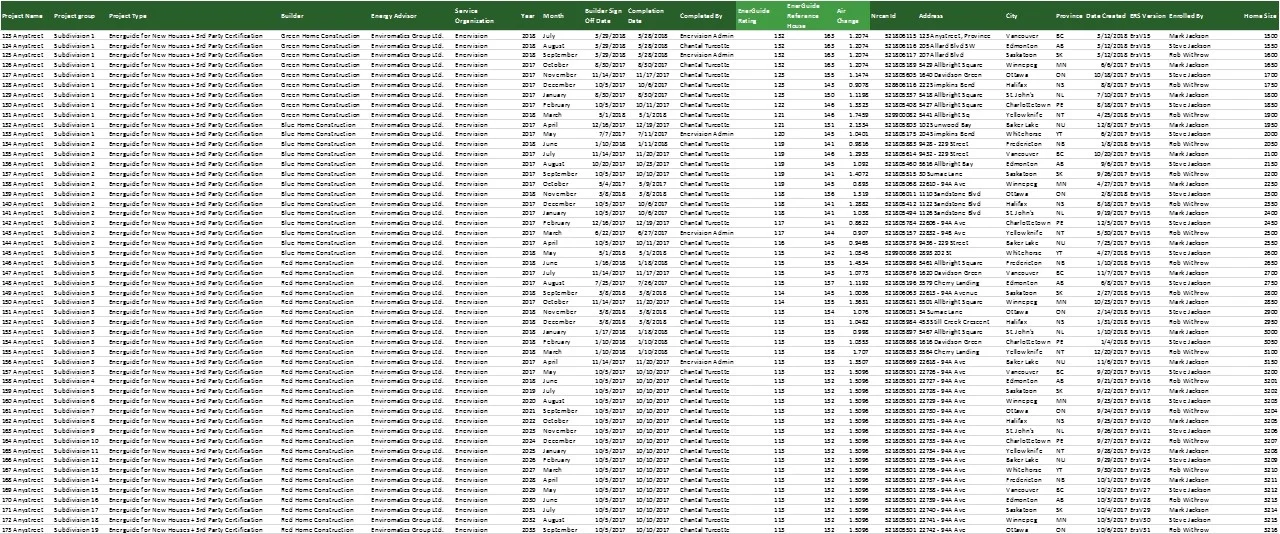The image size is (1280, 534).
Task: Select the 'Year' column header
Action: [x=528, y=17]
